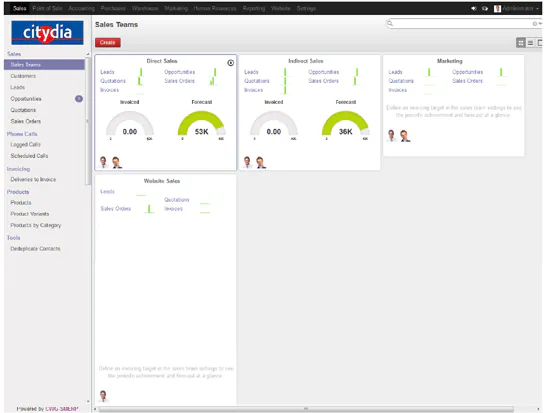Switch to list view icon
The height and width of the screenshot is (413, 550).
[530, 43]
